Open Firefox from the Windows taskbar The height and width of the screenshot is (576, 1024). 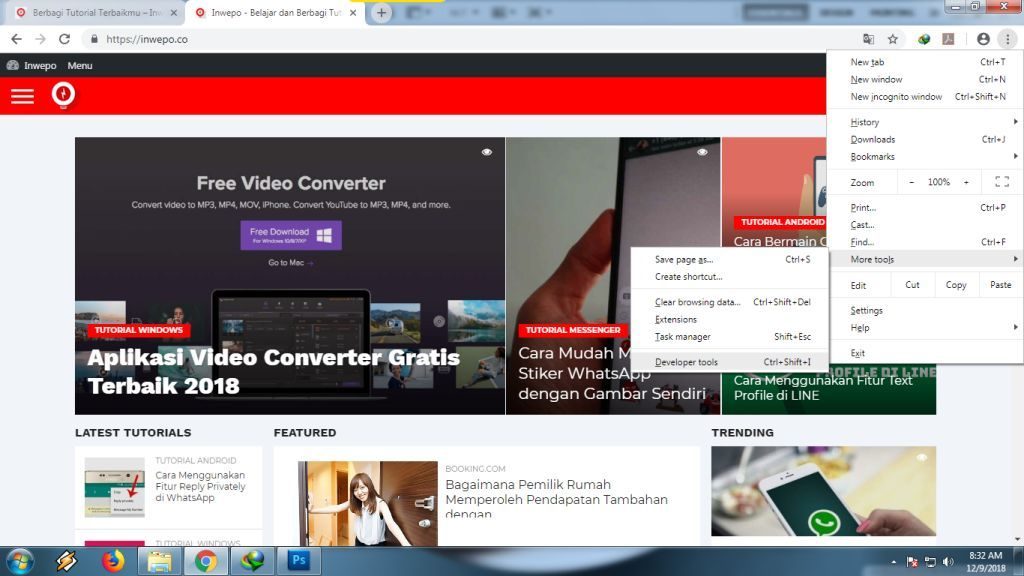(112, 561)
